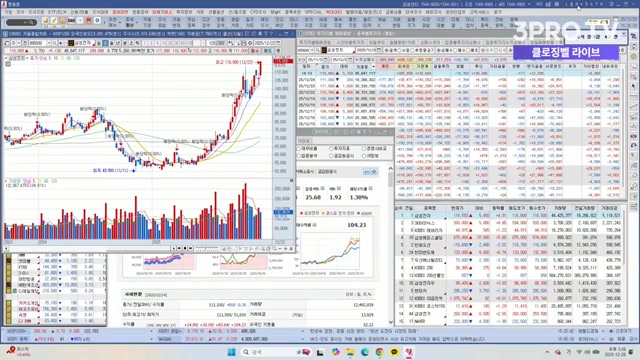Click blue KOSPI legend swatch in comparison chart
The width and height of the screenshot is (640, 360).
point(358,213)
